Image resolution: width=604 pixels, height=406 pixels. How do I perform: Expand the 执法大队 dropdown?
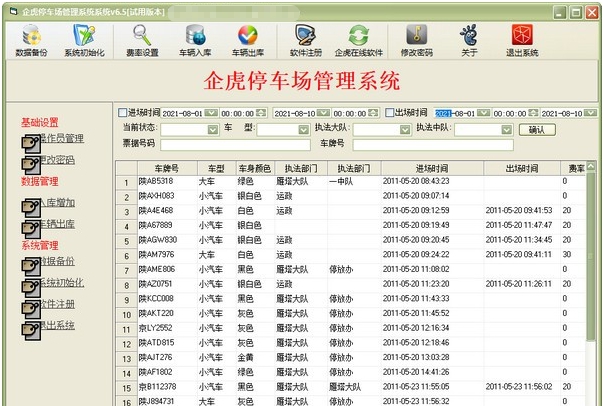(x=405, y=130)
